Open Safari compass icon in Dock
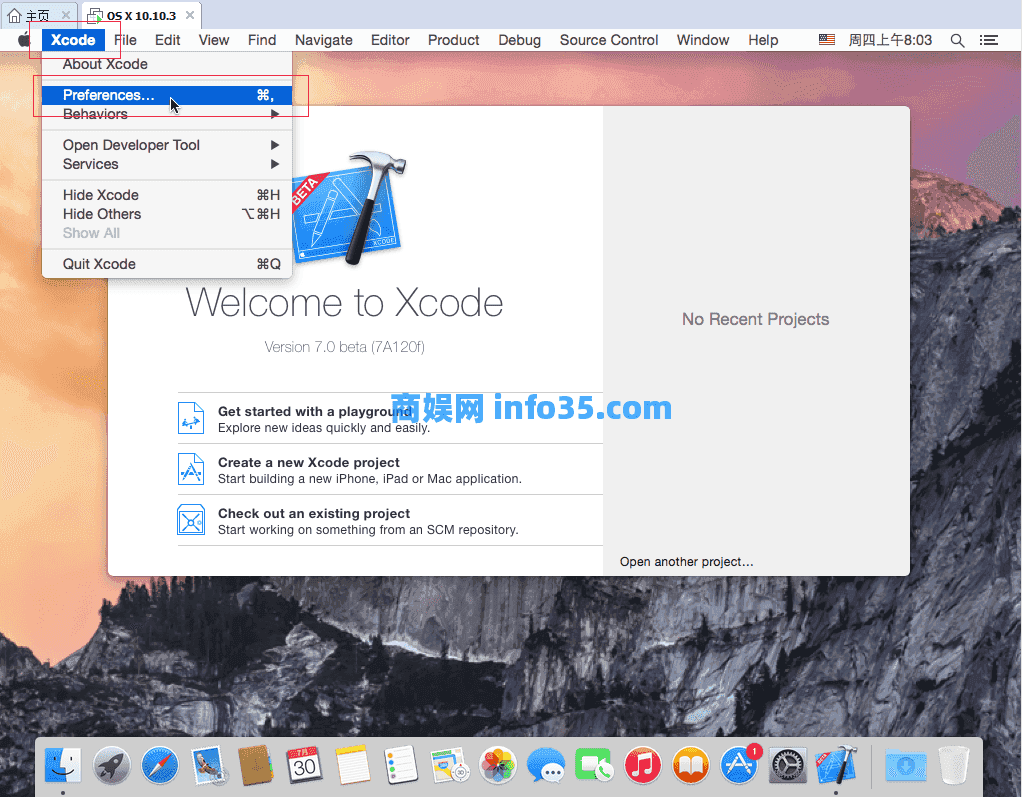 [160, 764]
